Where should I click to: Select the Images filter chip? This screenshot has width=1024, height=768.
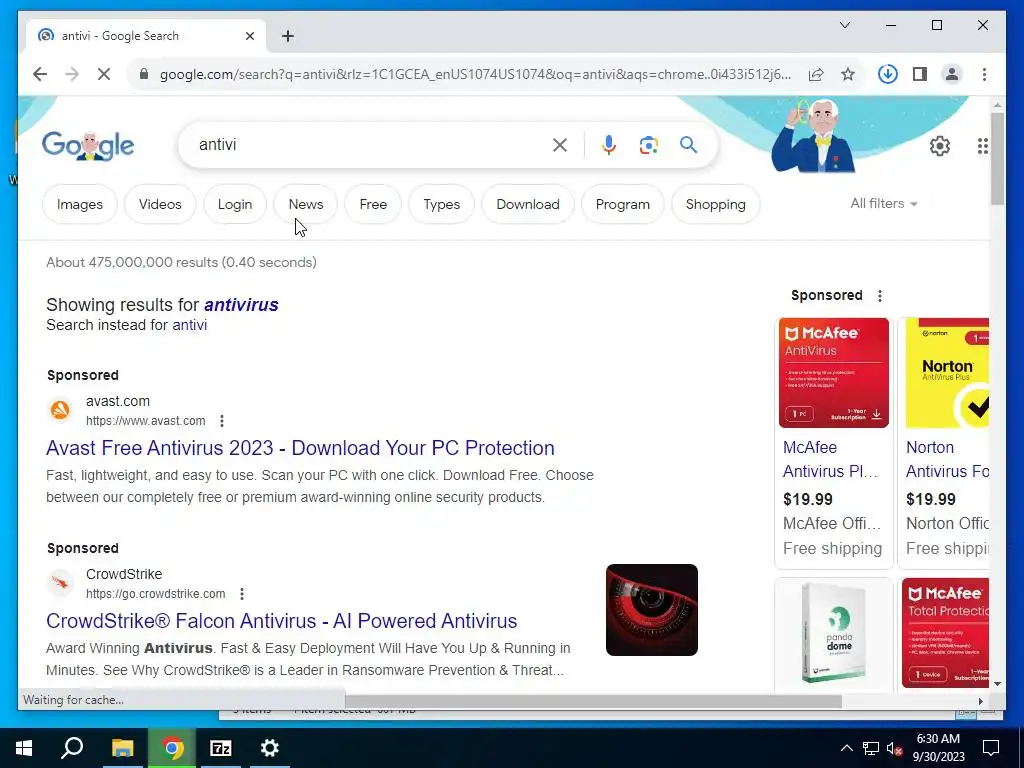pos(80,204)
